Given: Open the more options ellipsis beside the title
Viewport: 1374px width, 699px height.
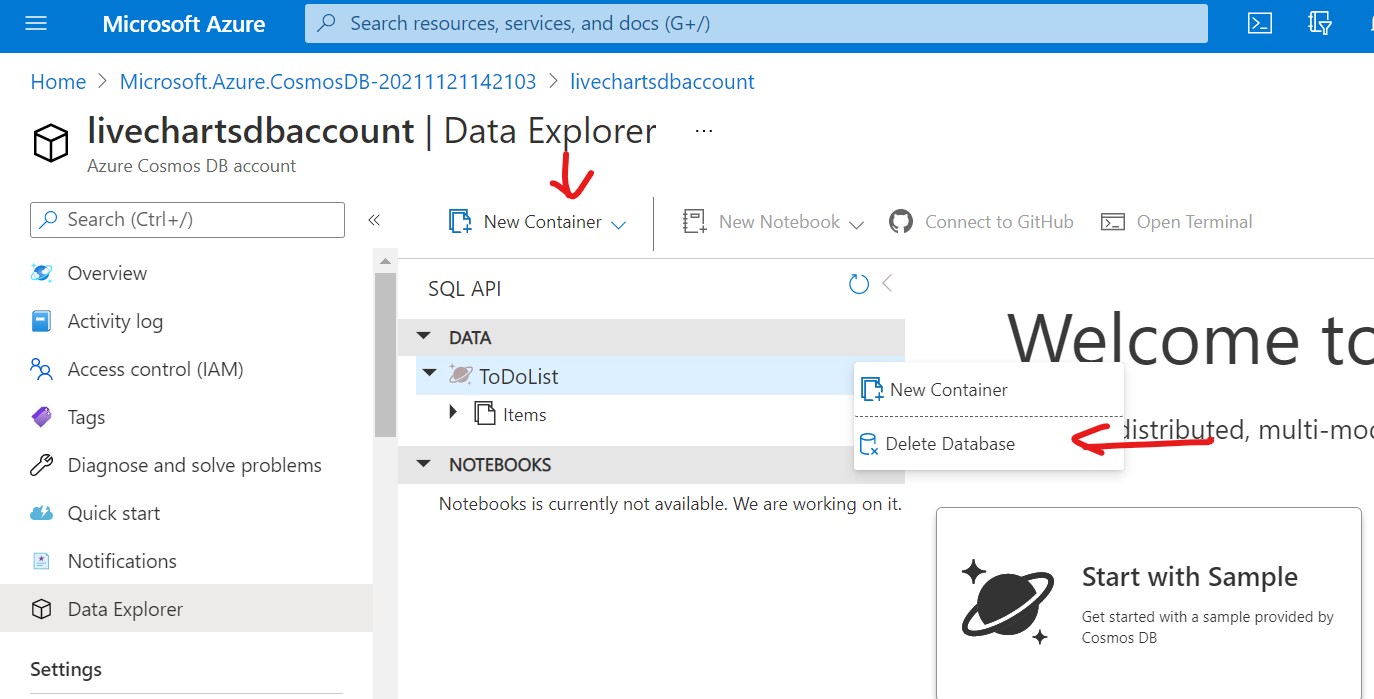Looking at the screenshot, I should pos(704,131).
